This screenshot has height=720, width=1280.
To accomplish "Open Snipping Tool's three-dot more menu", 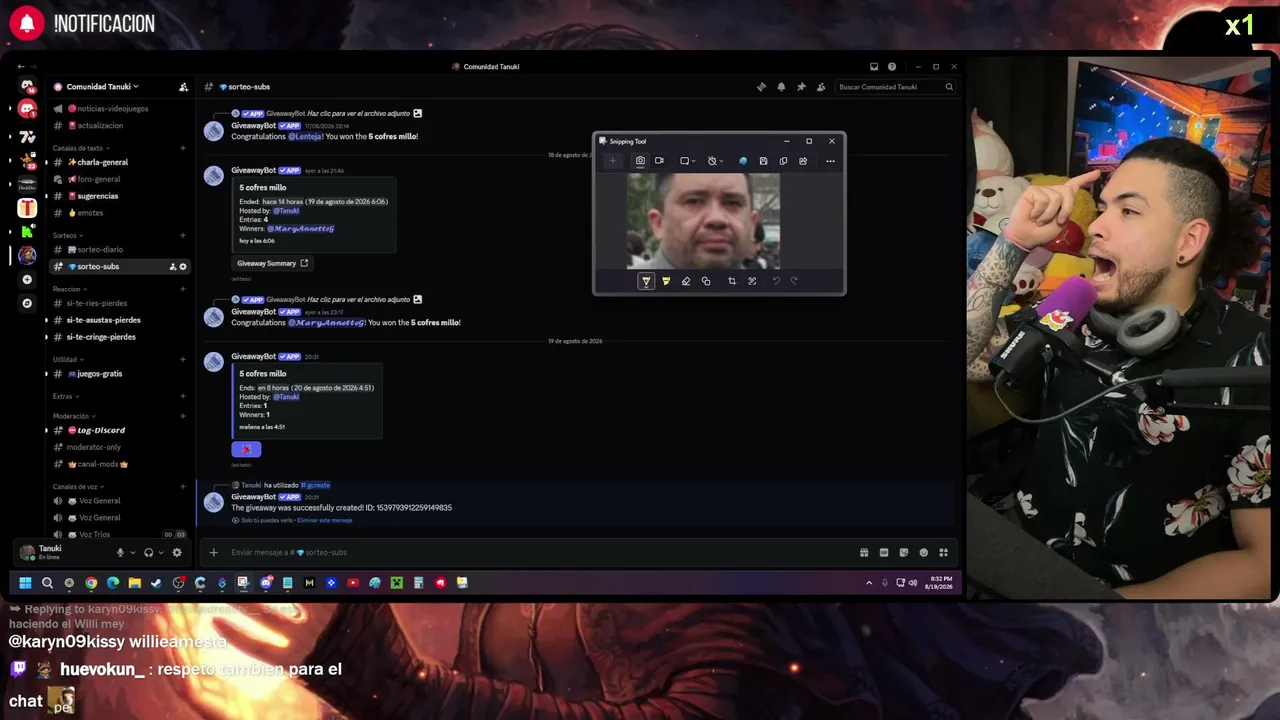I will 830,161.
